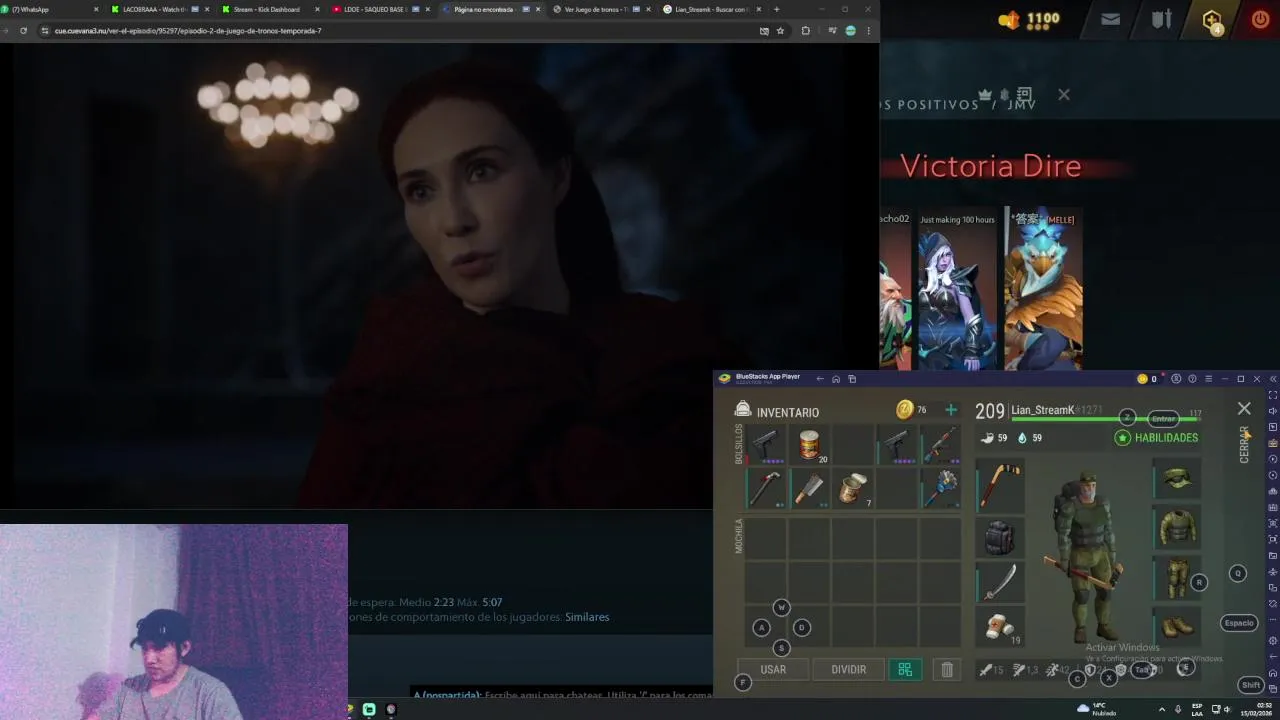Select the cleaver item in inventory

[x=810, y=488]
